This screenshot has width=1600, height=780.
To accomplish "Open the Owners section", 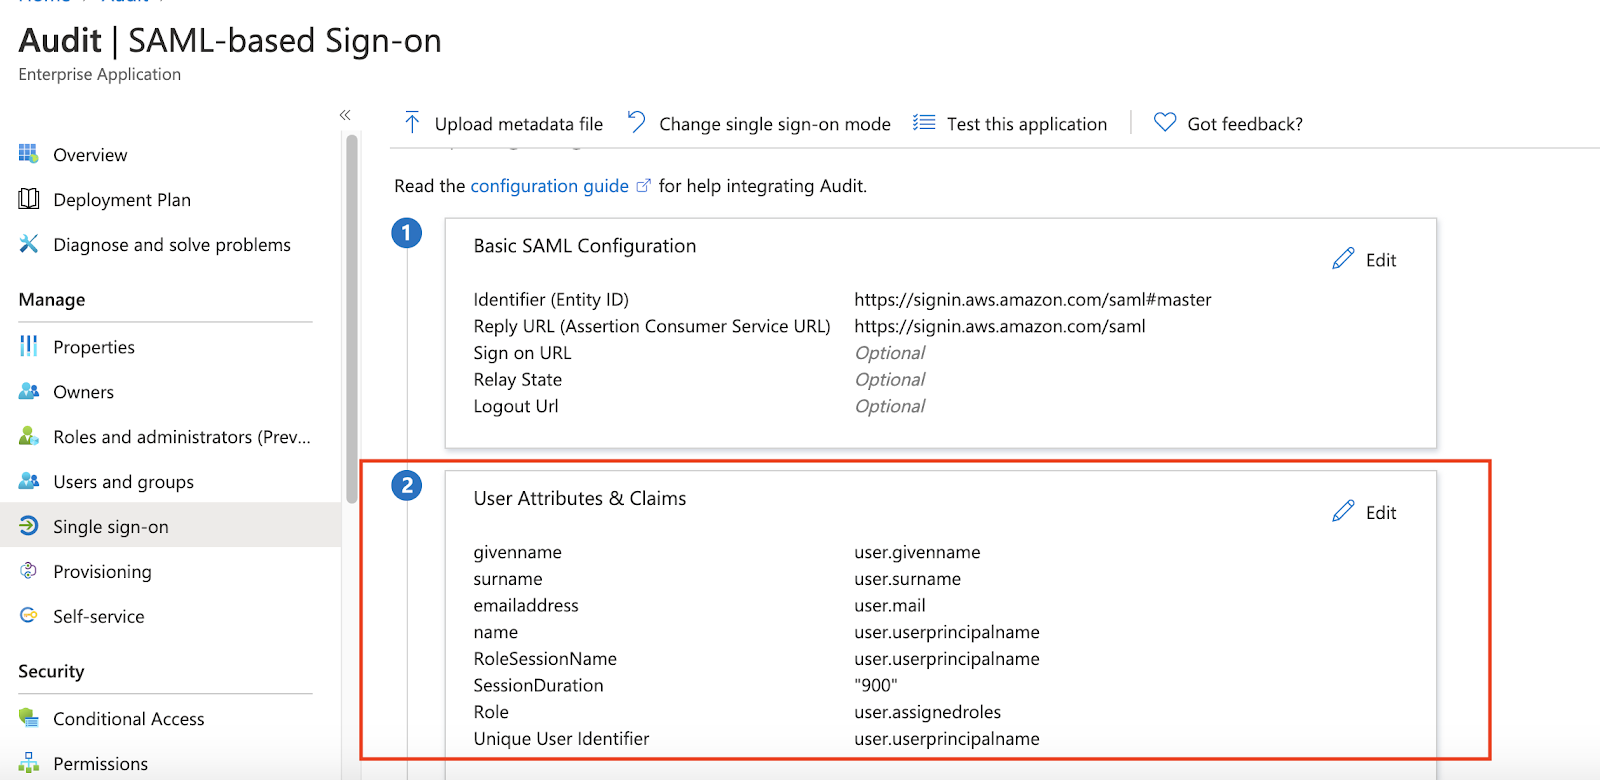I will (x=84, y=392).
